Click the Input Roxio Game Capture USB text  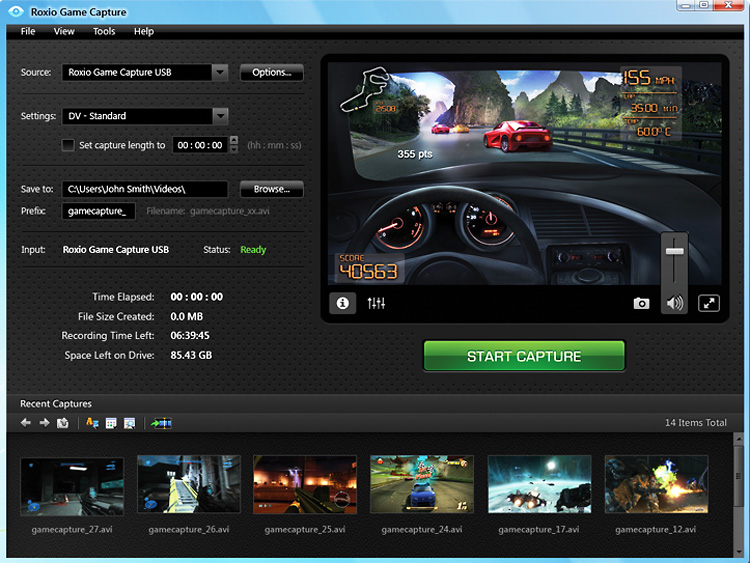pos(116,250)
